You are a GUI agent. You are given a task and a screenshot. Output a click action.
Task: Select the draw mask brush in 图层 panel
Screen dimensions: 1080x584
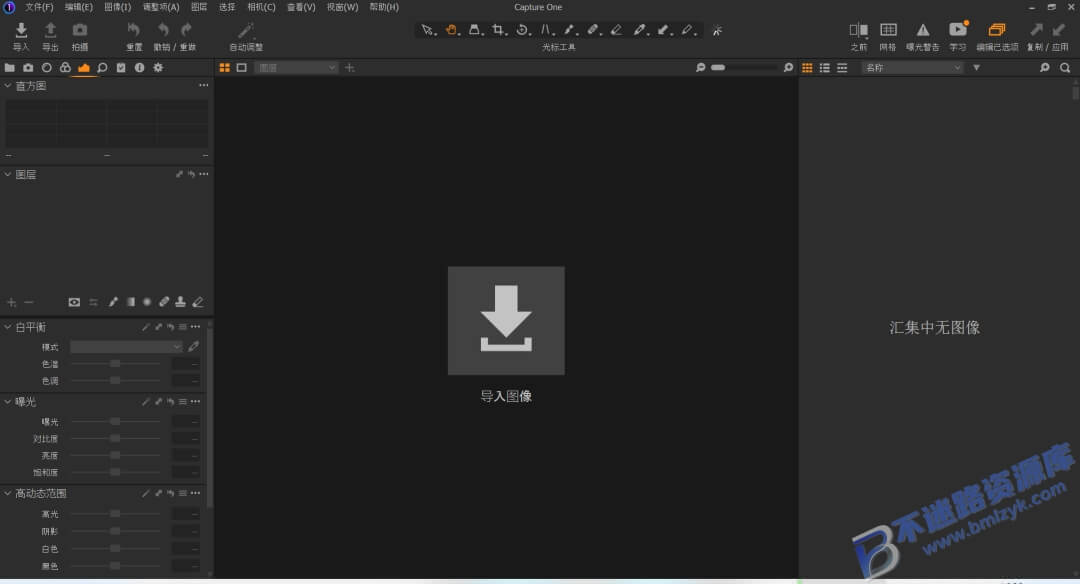(x=113, y=302)
